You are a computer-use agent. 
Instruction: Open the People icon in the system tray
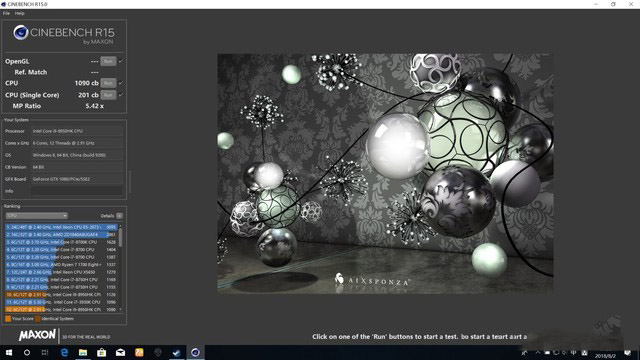(x=524, y=353)
